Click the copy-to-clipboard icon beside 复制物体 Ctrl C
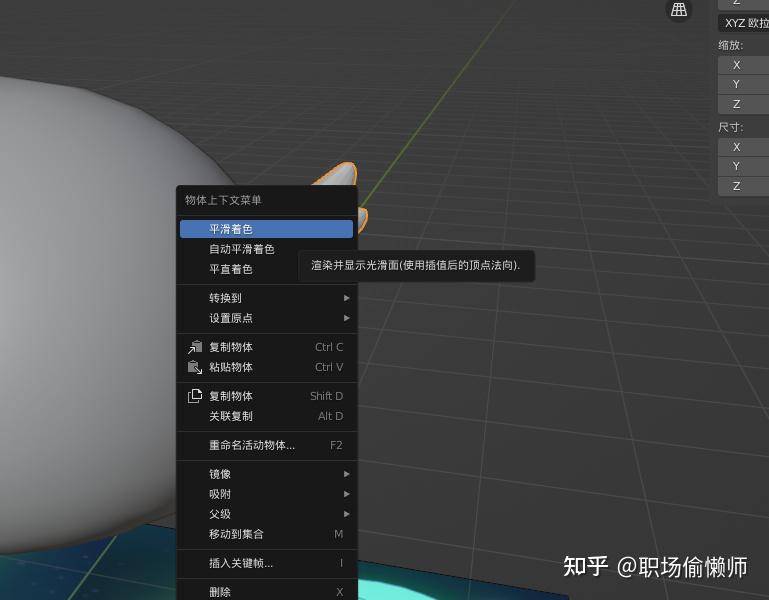The image size is (769, 600). pos(195,347)
